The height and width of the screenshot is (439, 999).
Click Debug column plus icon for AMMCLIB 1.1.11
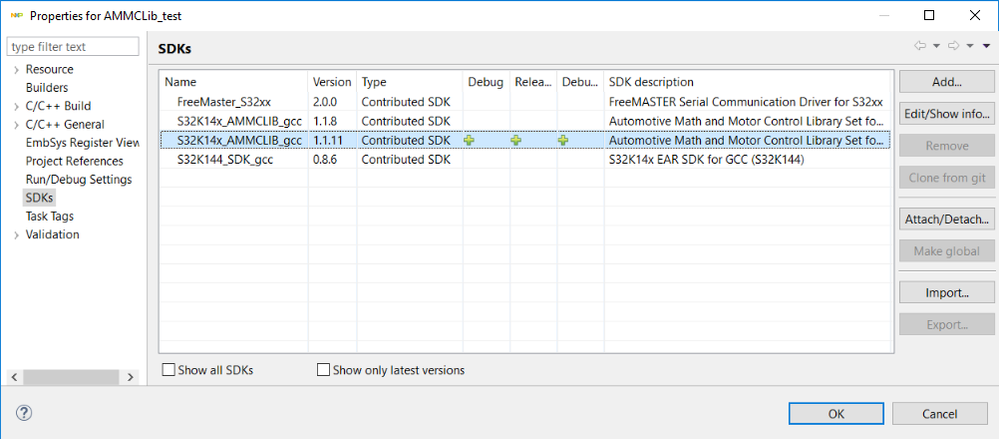[468, 141]
